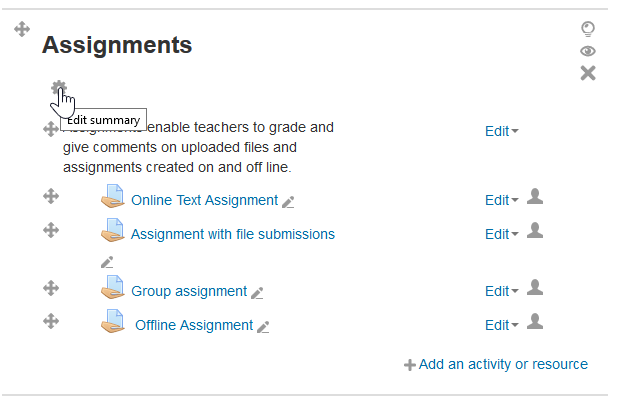Toggle group mode icon for Offline Assignment

535,321
